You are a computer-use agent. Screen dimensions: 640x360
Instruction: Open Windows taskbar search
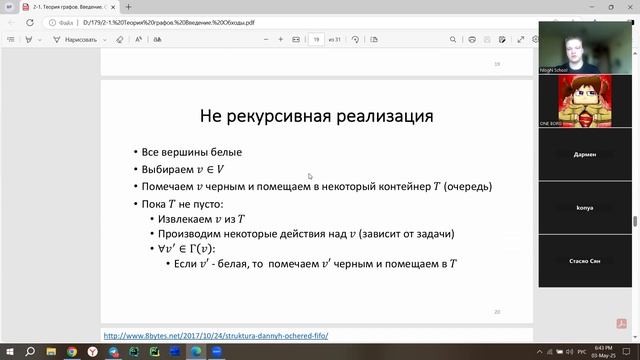tap(30, 351)
